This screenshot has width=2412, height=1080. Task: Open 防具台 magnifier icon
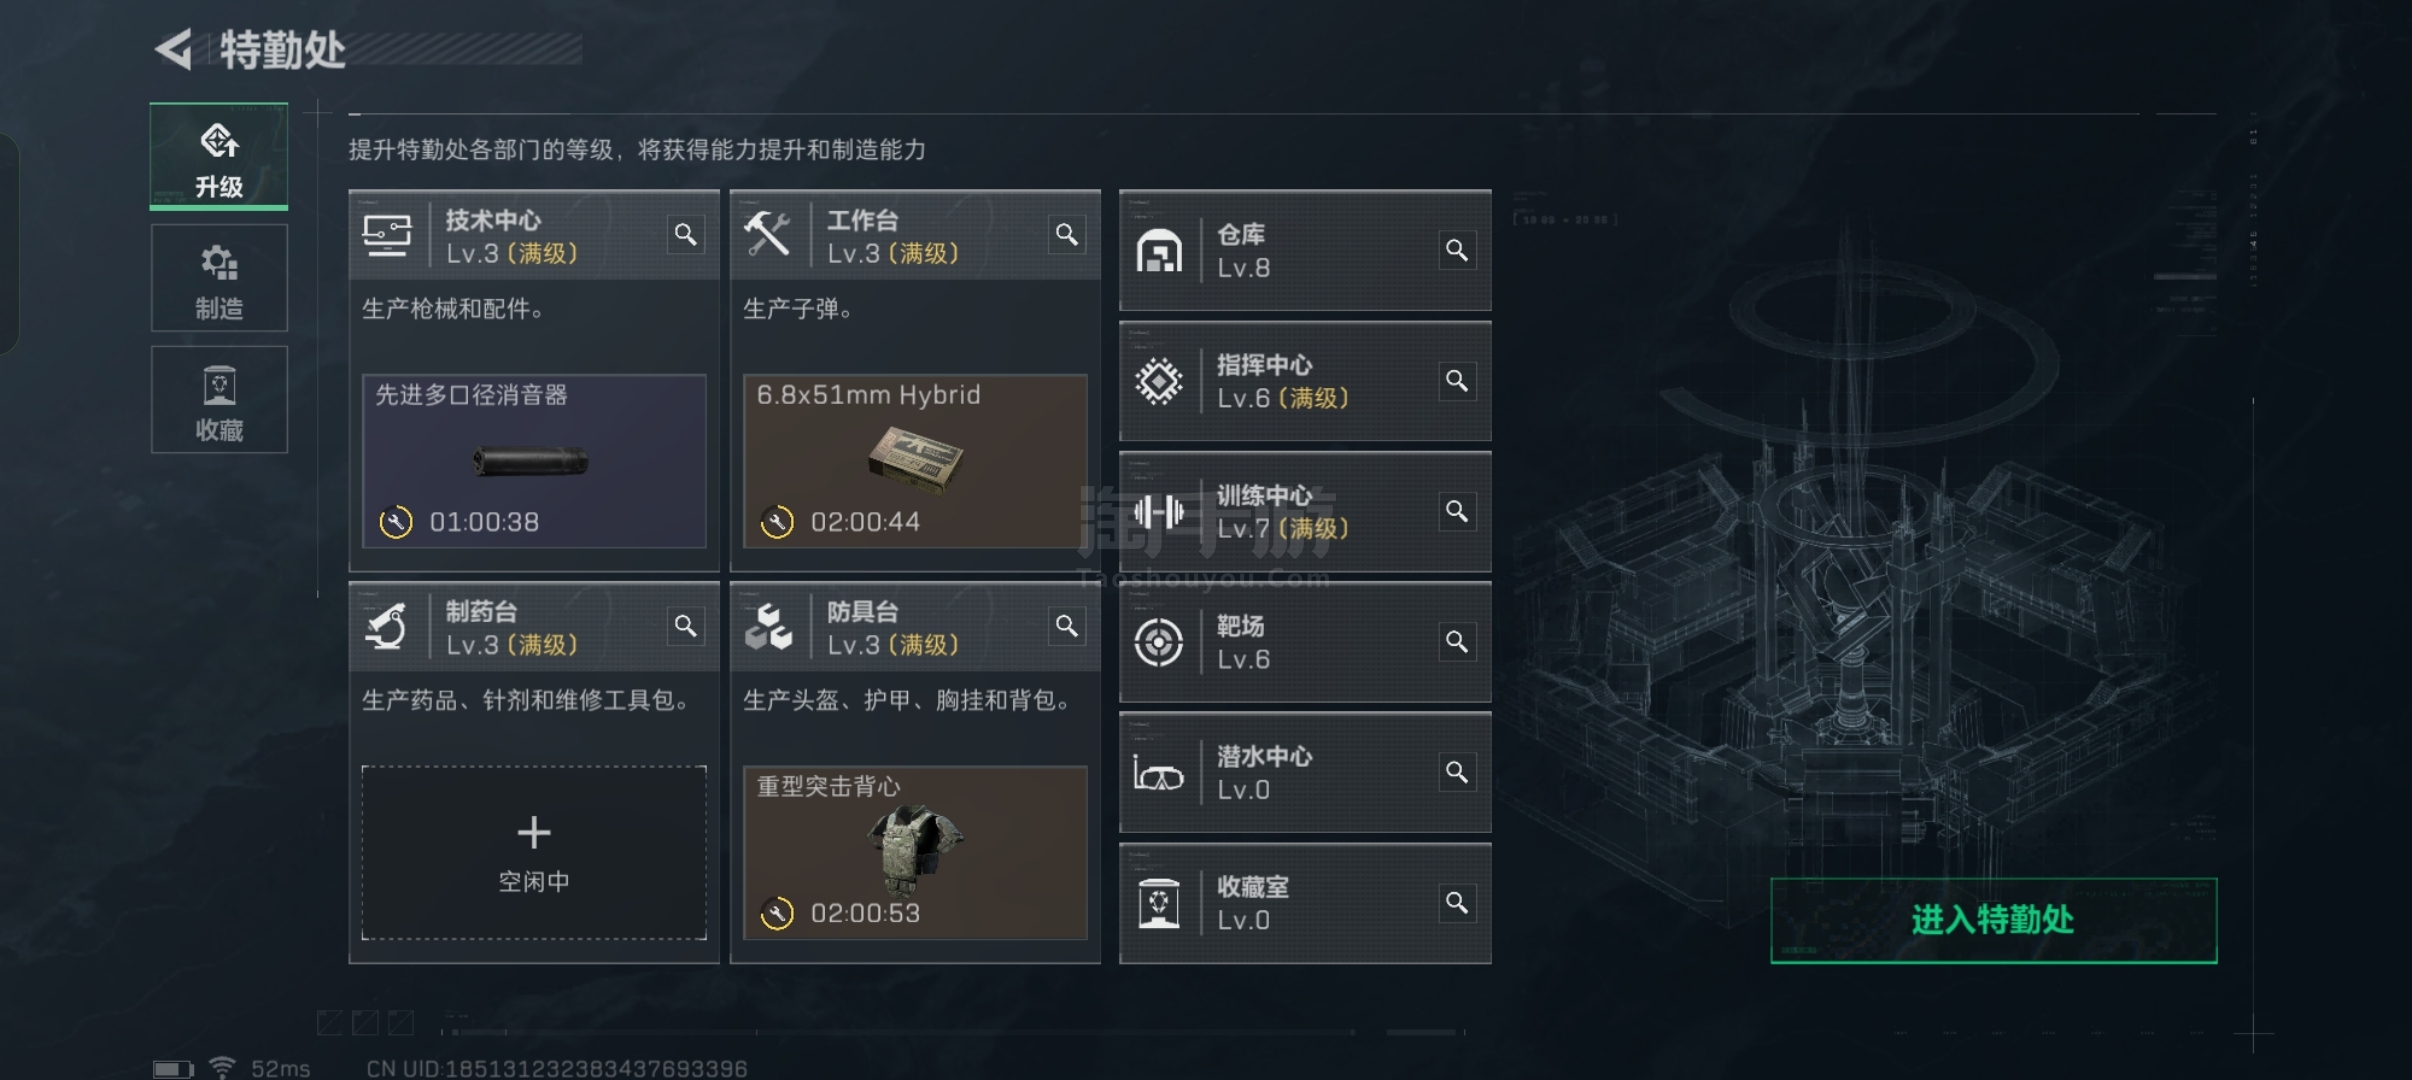point(1067,626)
